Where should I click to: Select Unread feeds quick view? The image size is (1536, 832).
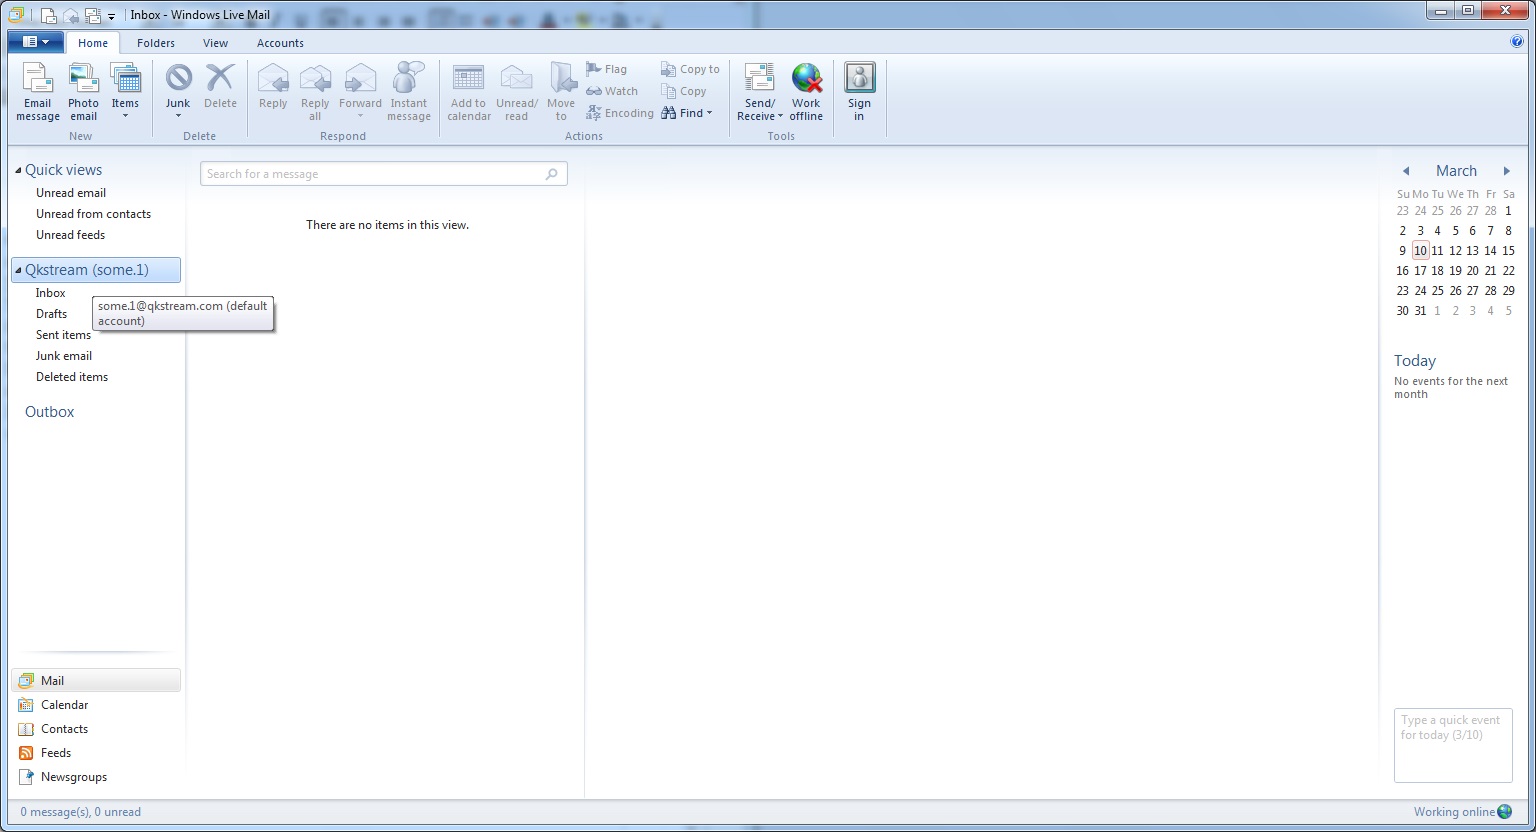[70, 235]
